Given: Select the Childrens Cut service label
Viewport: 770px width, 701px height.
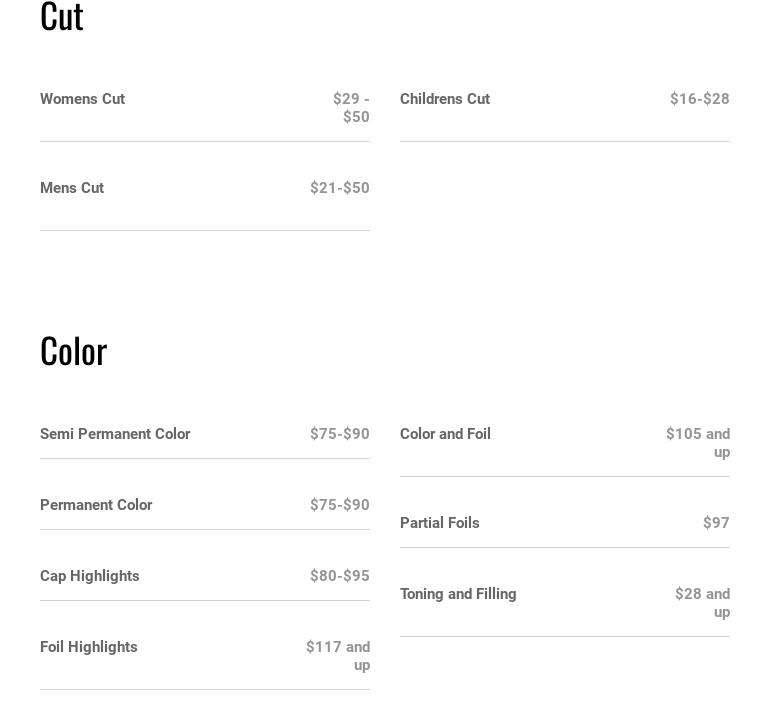Looking at the screenshot, I should 445,99.
